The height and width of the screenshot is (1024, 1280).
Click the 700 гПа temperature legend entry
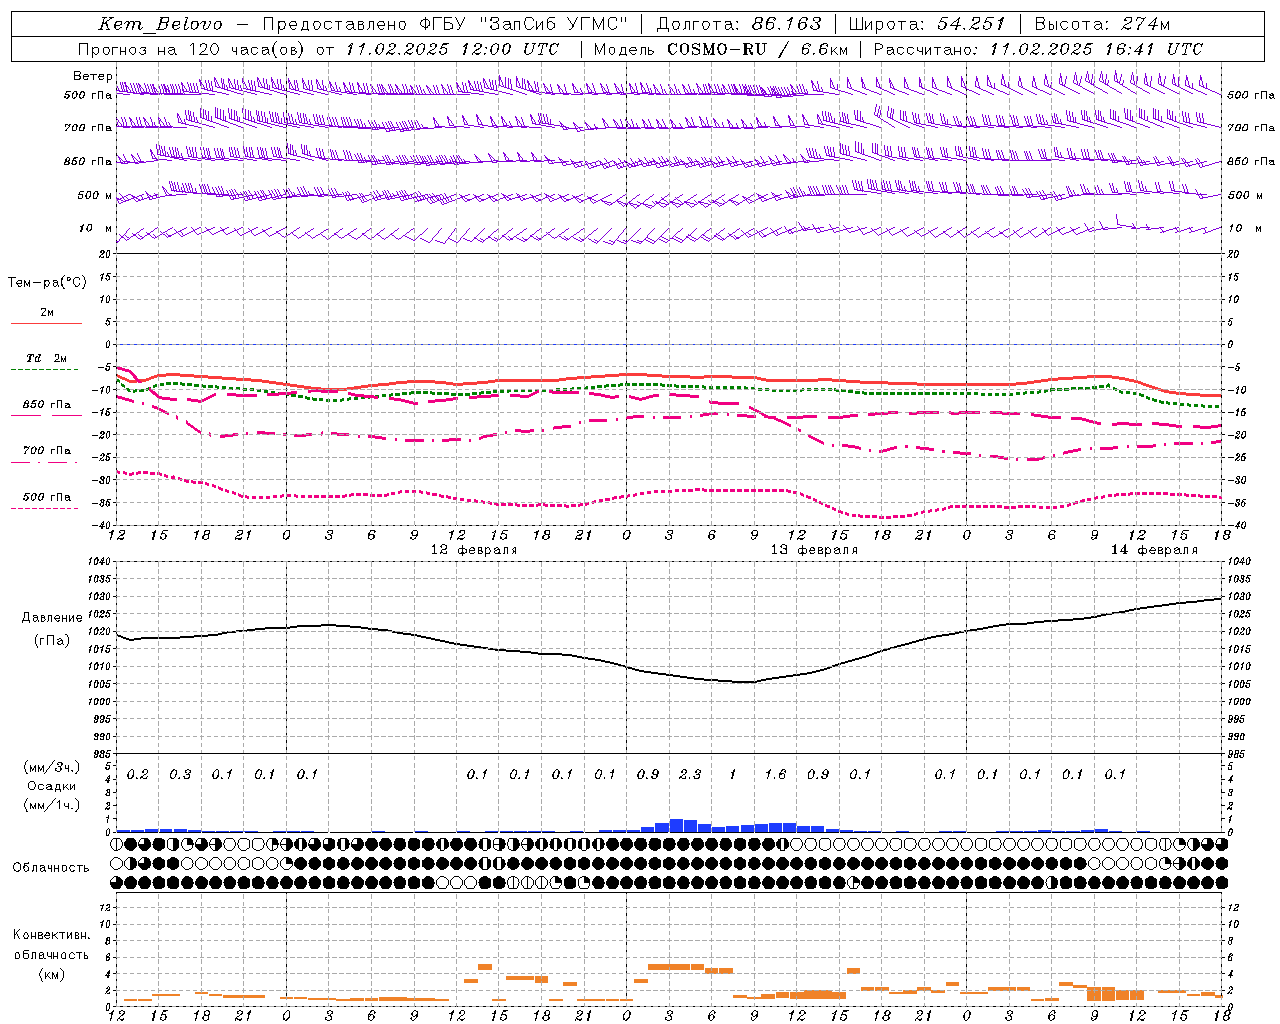pos(47,451)
